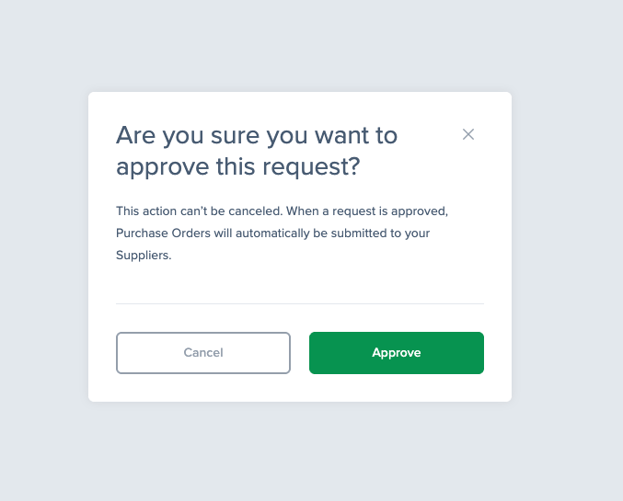This screenshot has height=501, width=623.
Task: Click the phrase "When a request is approved,"
Action: click(x=367, y=211)
